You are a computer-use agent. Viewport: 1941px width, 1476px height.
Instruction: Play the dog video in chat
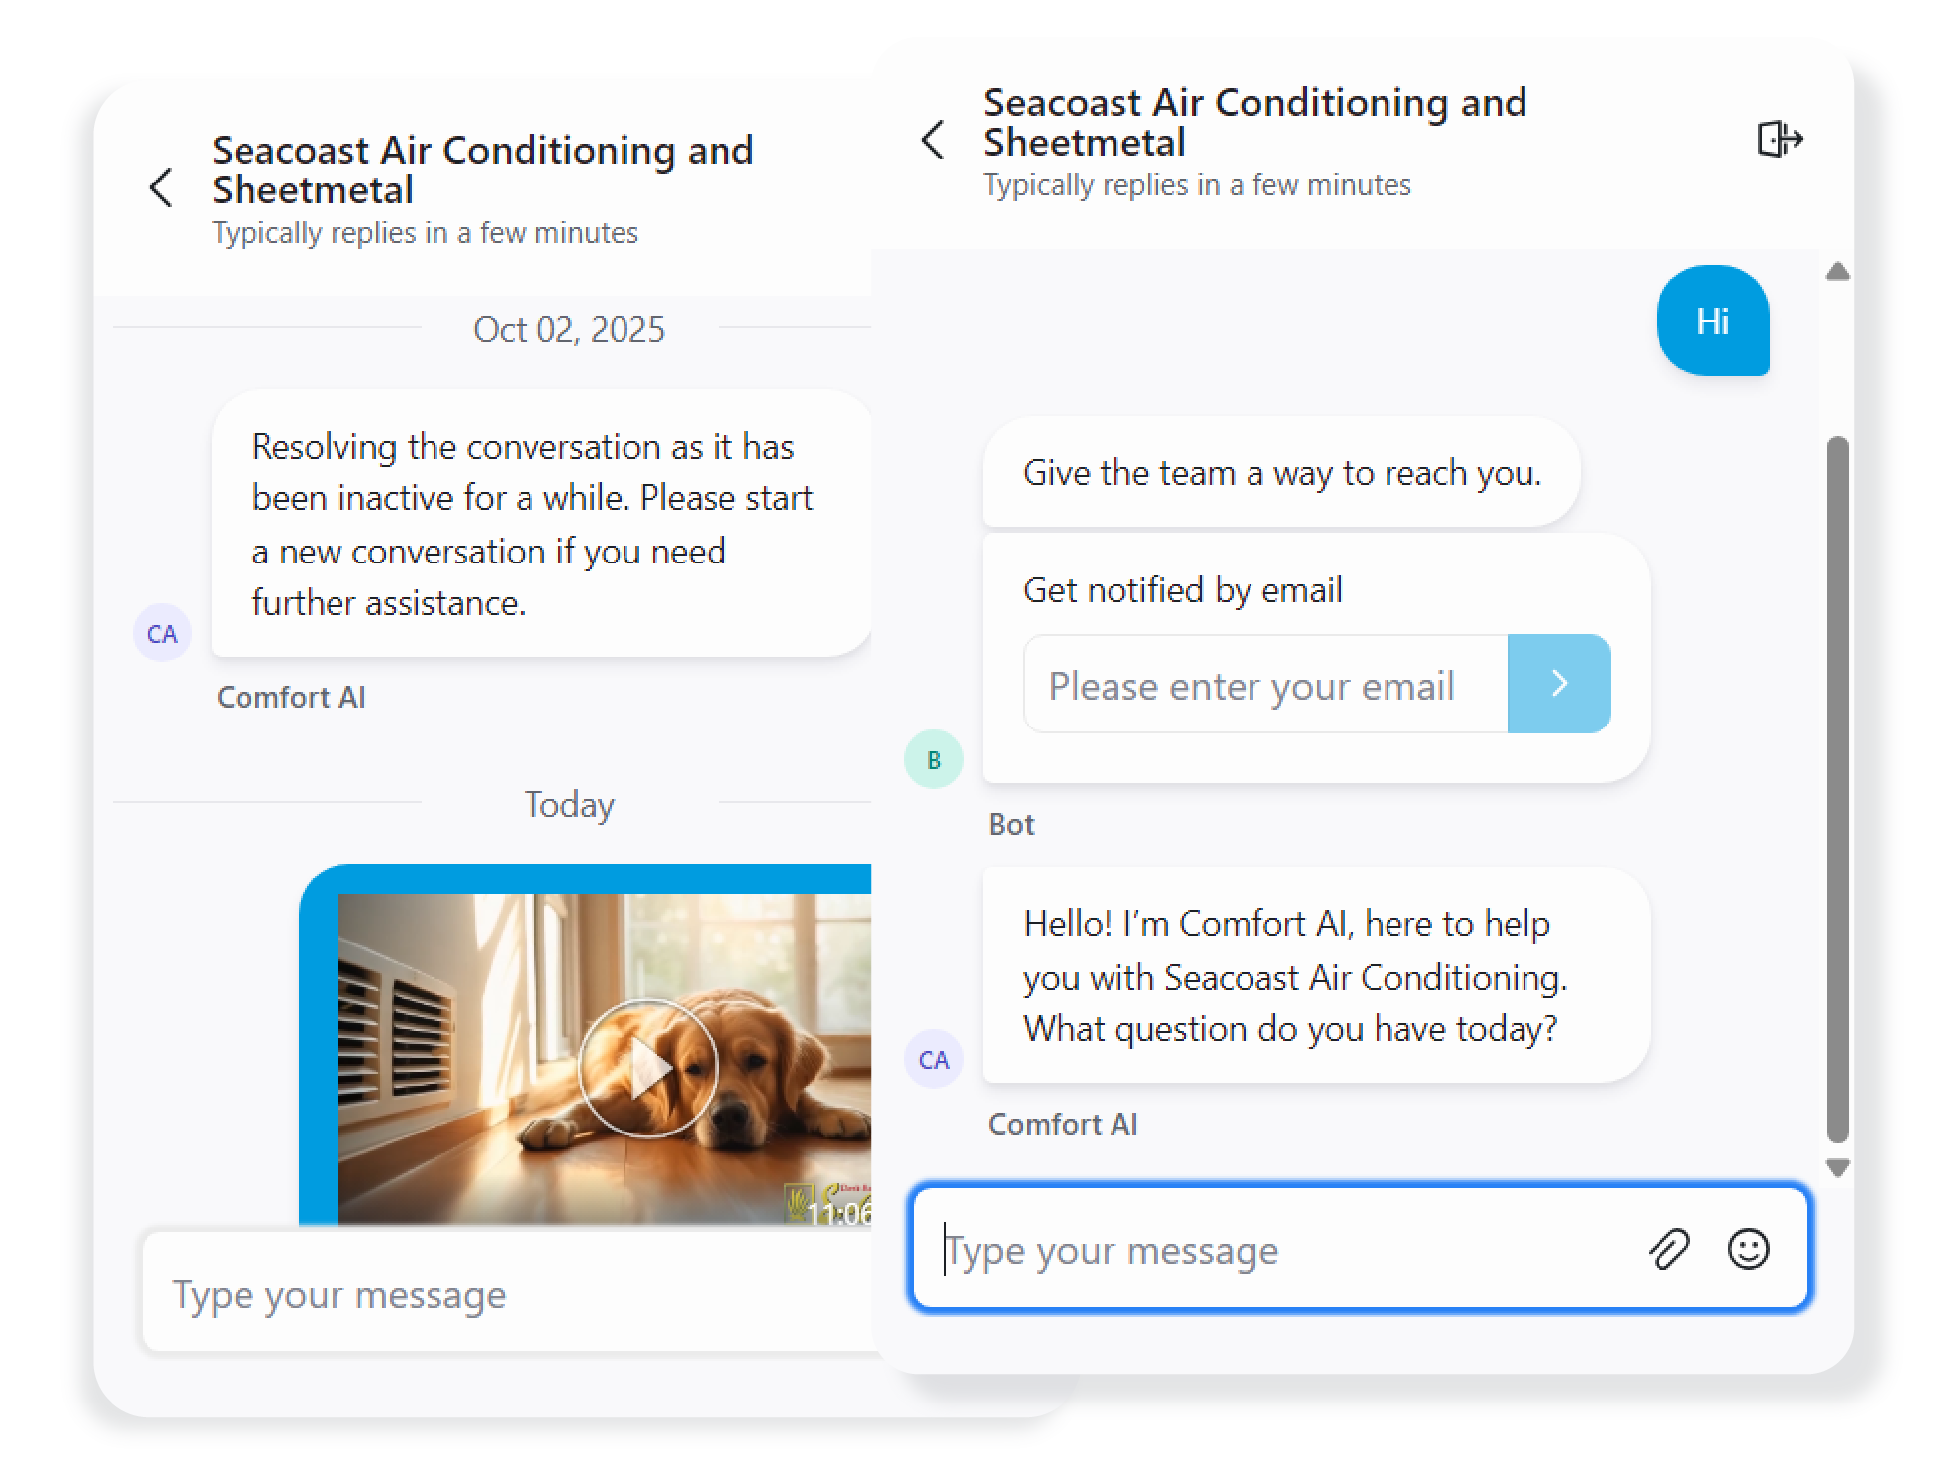coord(647,1068)
